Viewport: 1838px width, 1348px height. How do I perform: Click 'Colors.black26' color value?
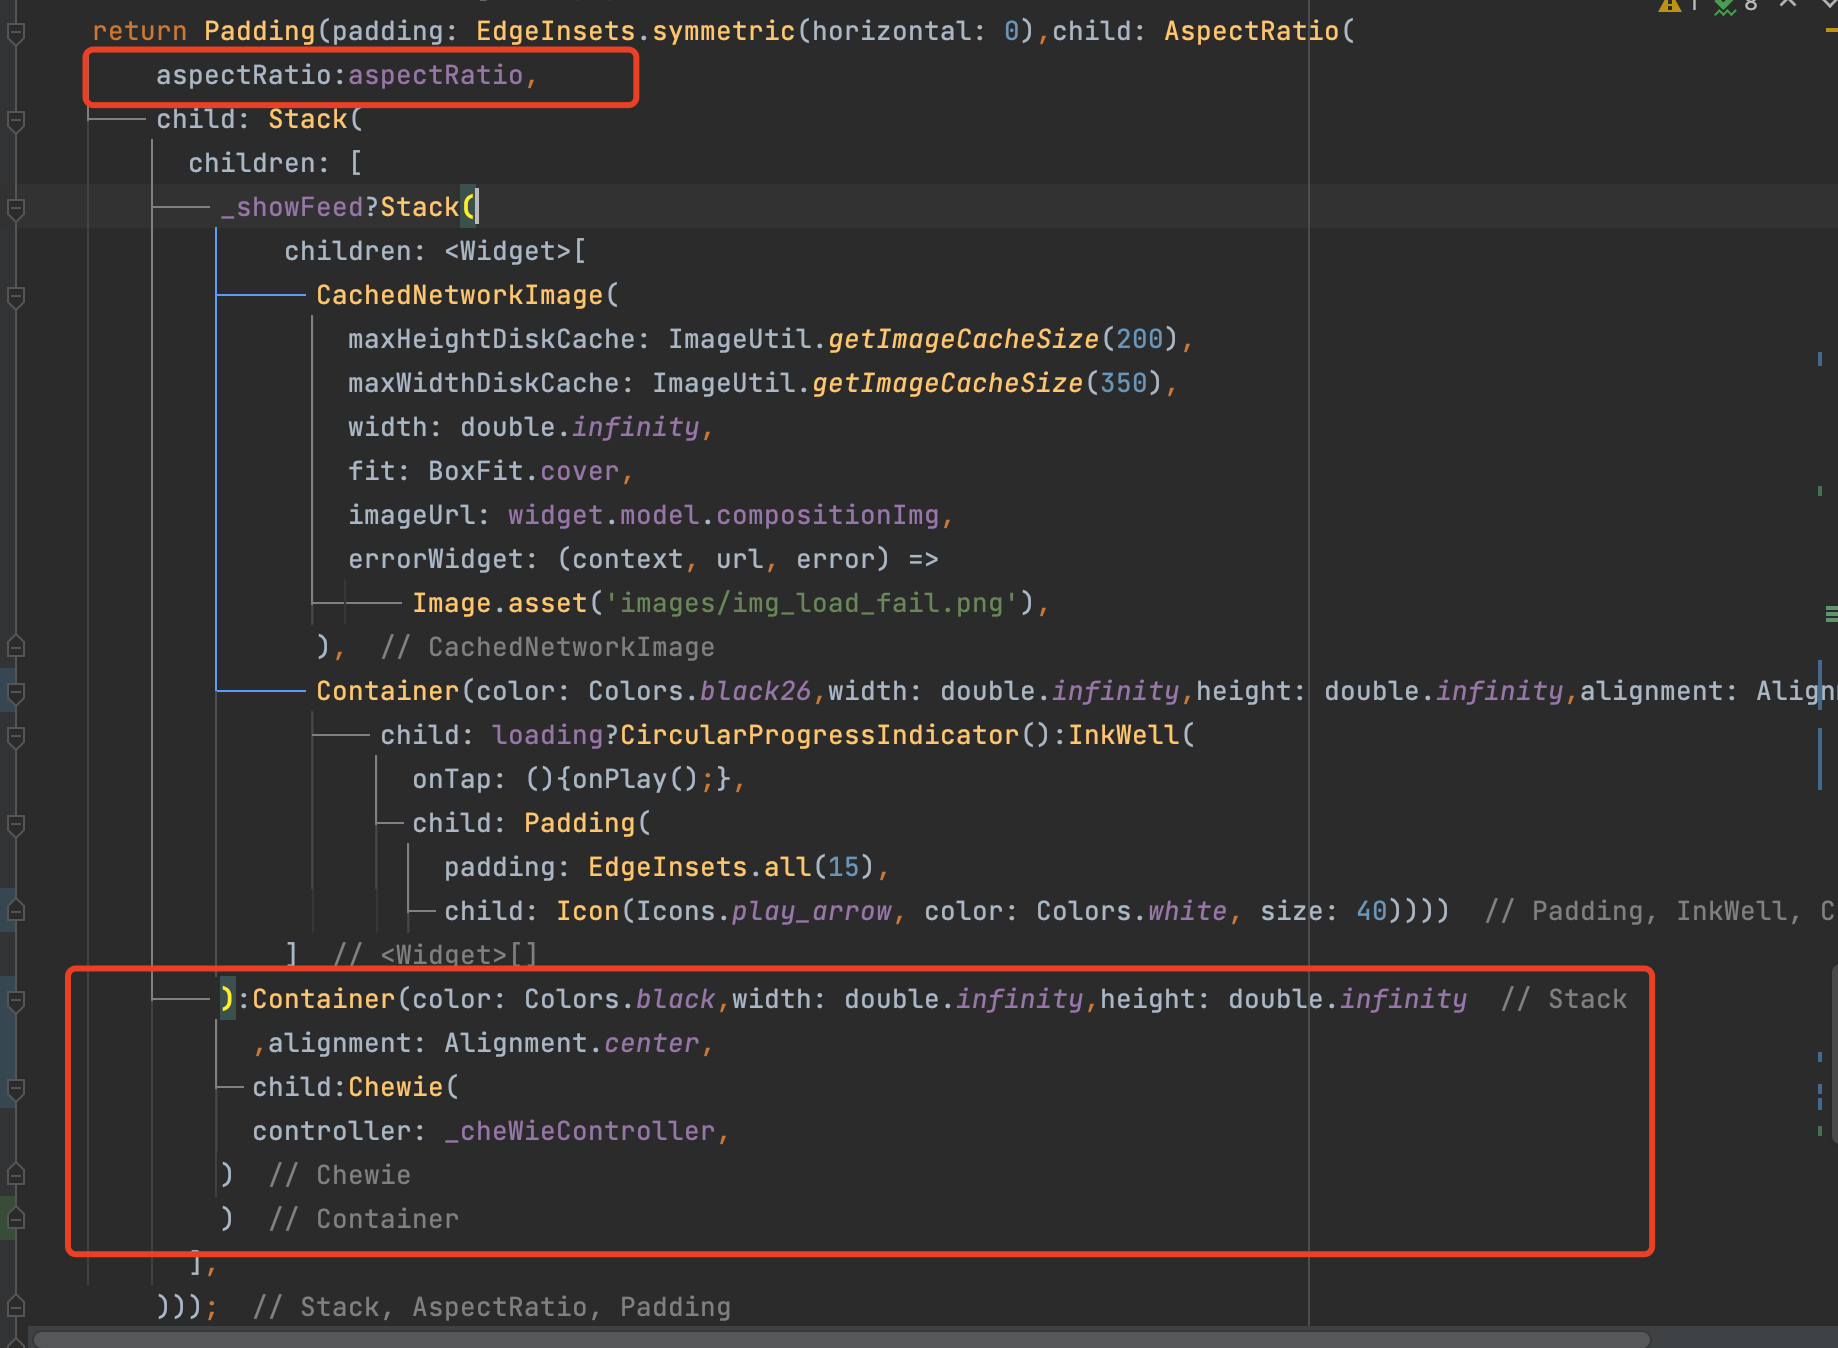[x=699, y=692]
